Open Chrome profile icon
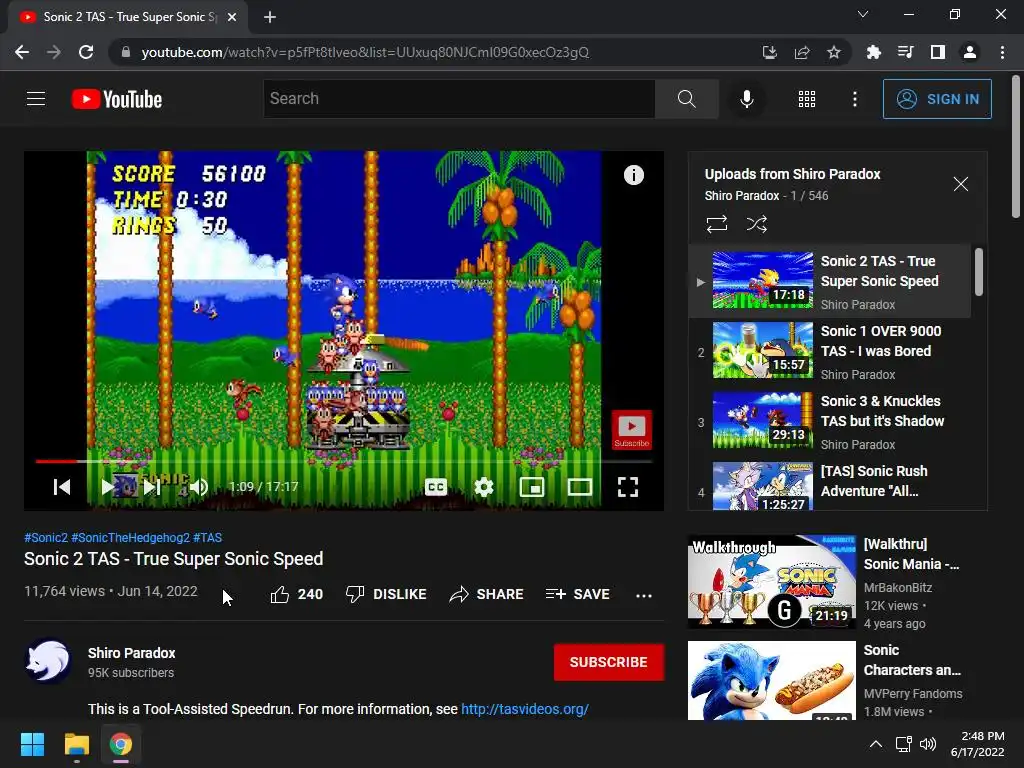Image resolution: width=1024 pixels, height=768 pixels. click(x=970, y=52)
